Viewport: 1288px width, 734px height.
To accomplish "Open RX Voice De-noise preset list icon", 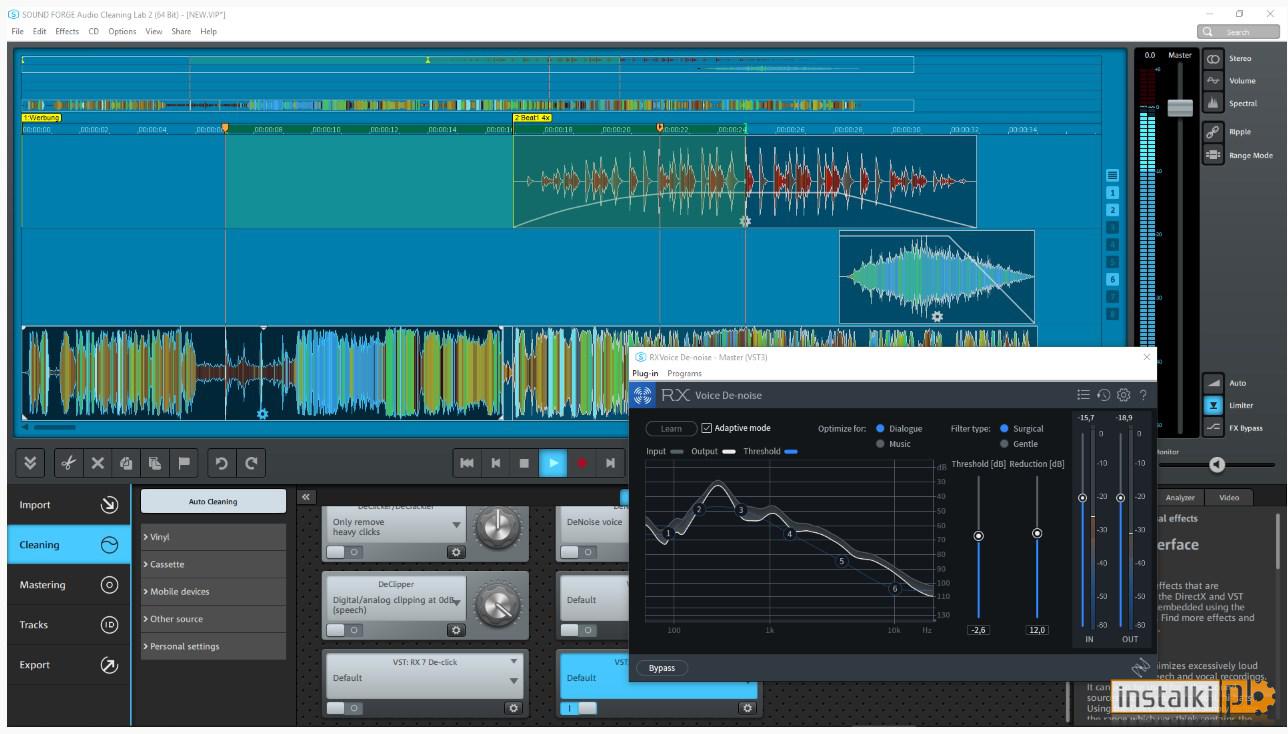I will point(1083,395).
